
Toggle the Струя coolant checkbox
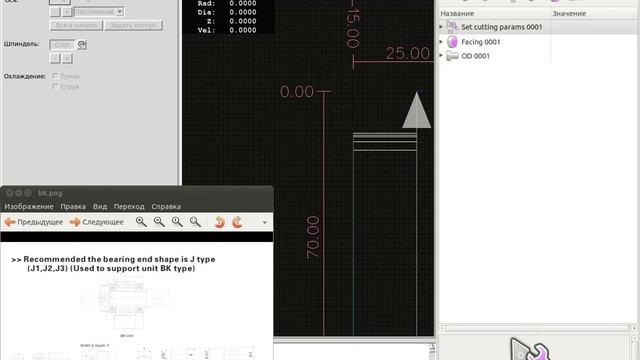point(55,87)
